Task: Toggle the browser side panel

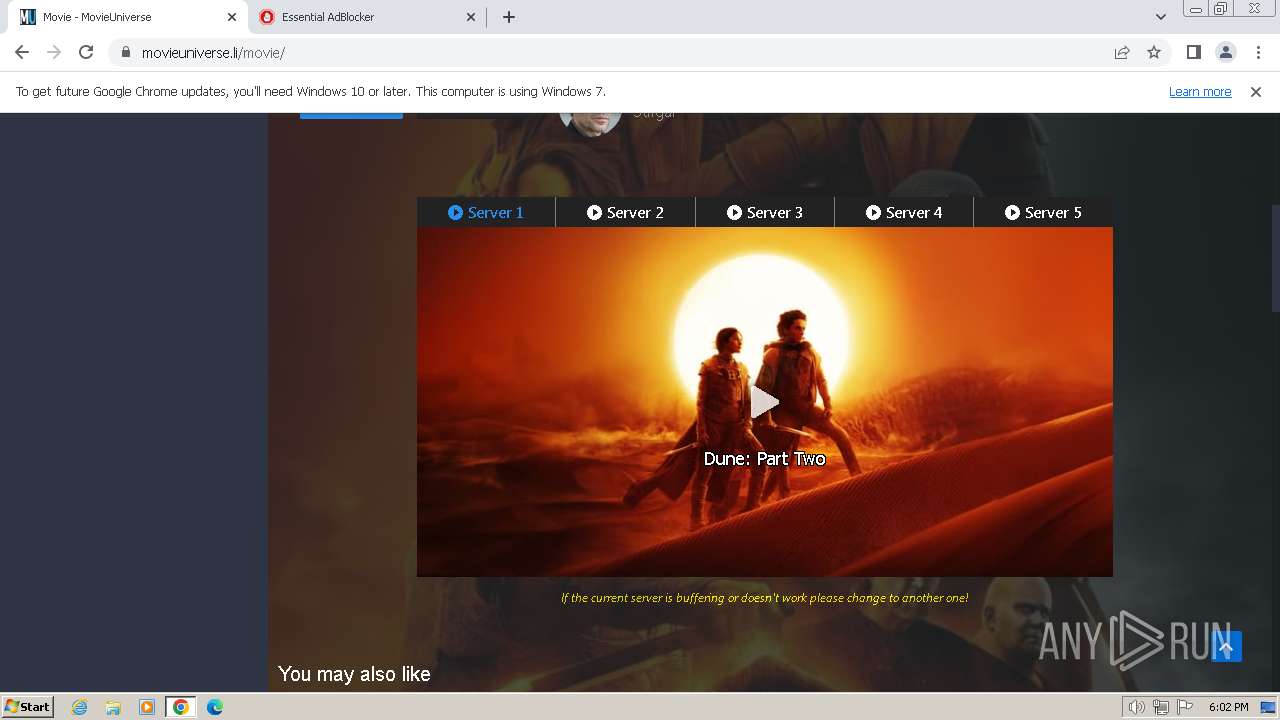Action: click(1193, 53)
